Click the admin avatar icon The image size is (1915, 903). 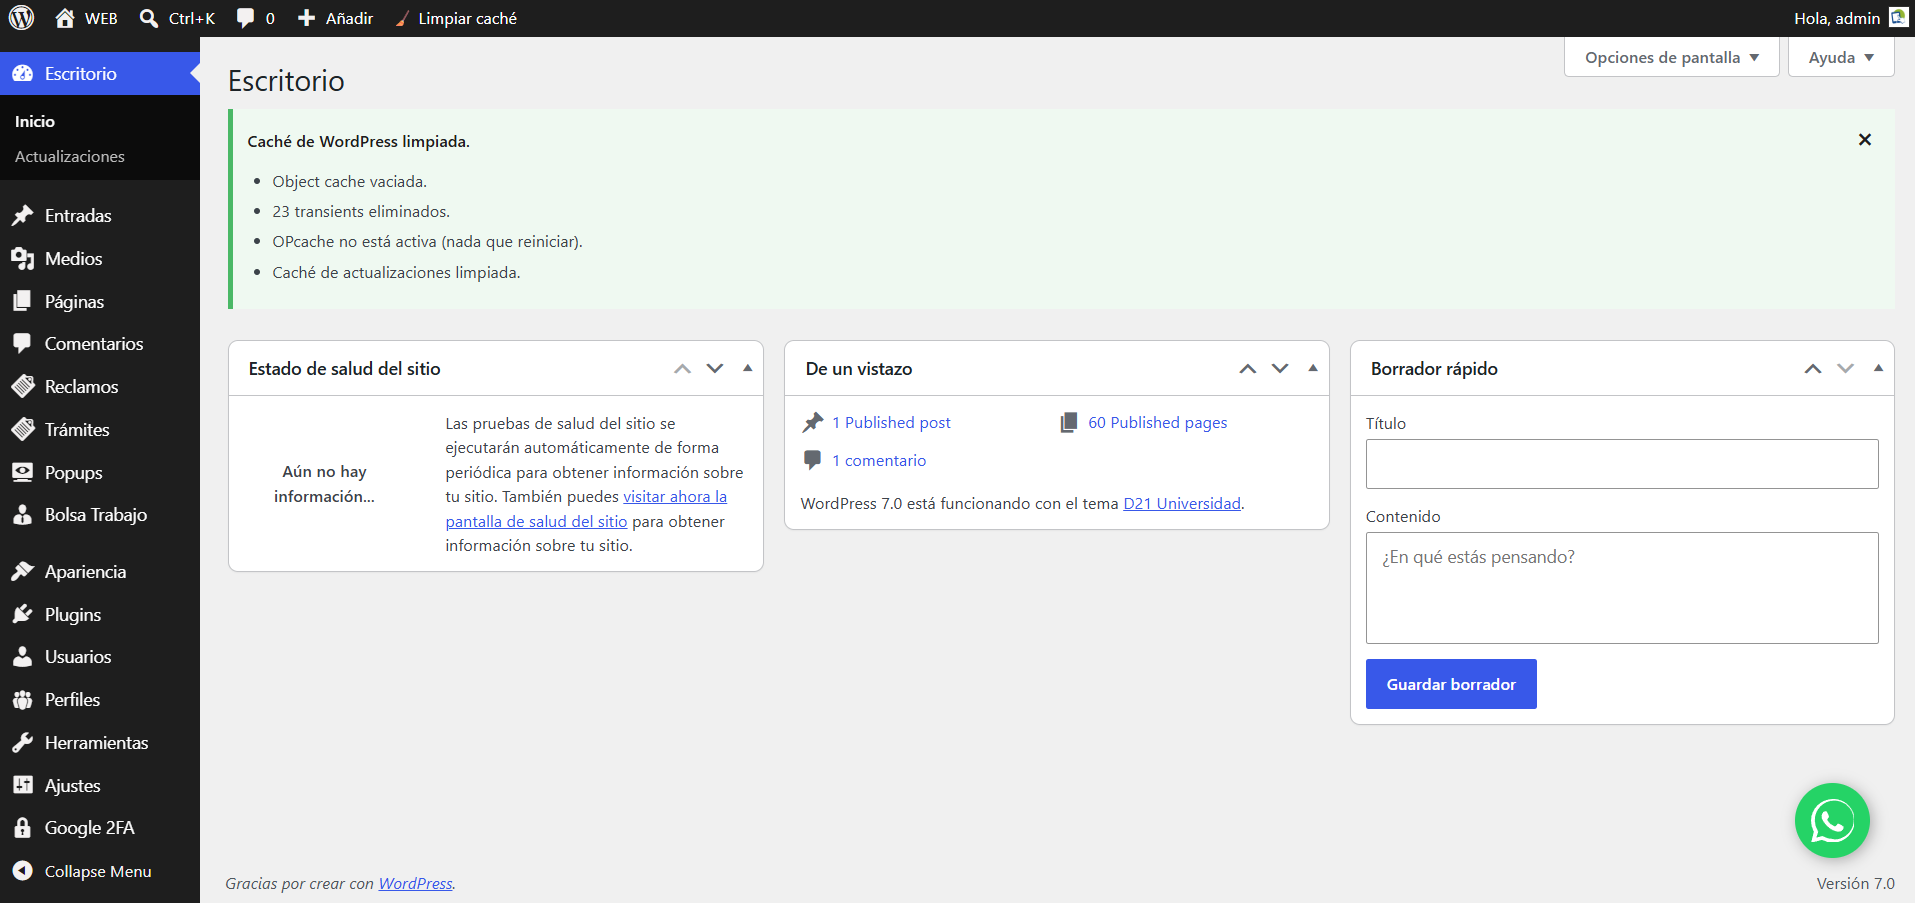click(1898, 18)
